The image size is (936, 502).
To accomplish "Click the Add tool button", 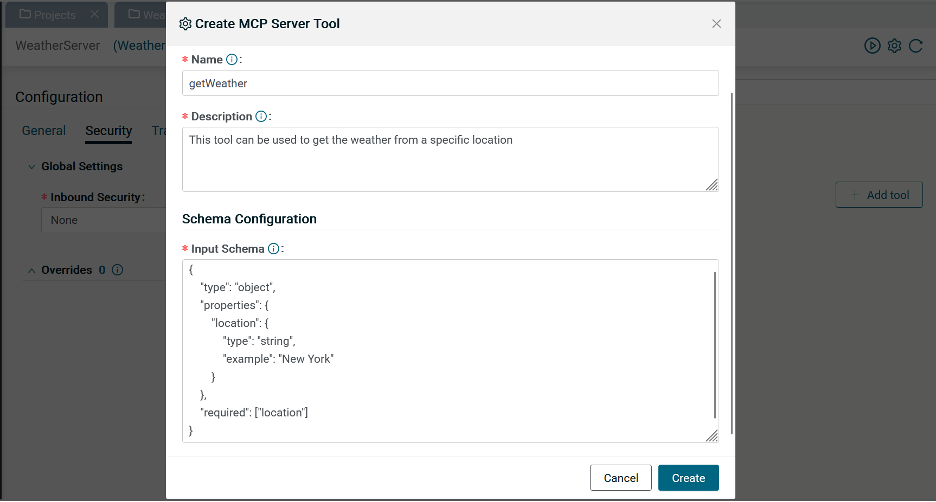I will (x=879, y=195).
